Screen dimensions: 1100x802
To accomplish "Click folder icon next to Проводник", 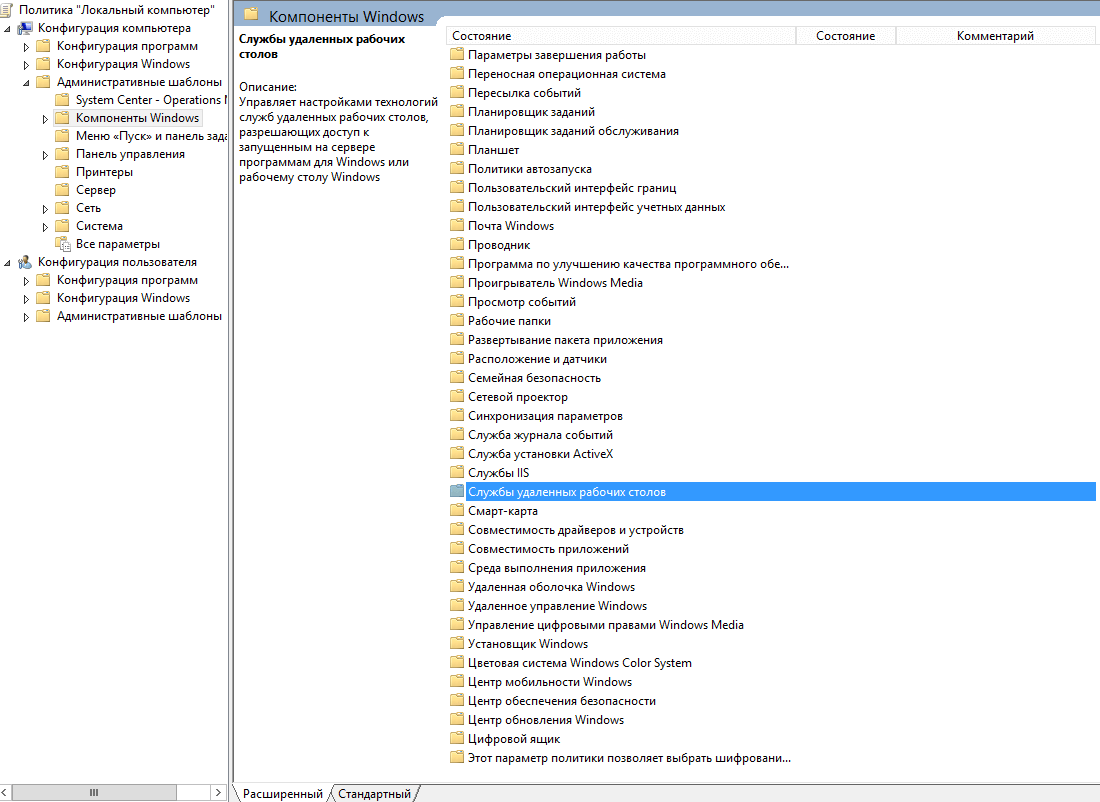I will click(457, 244).
